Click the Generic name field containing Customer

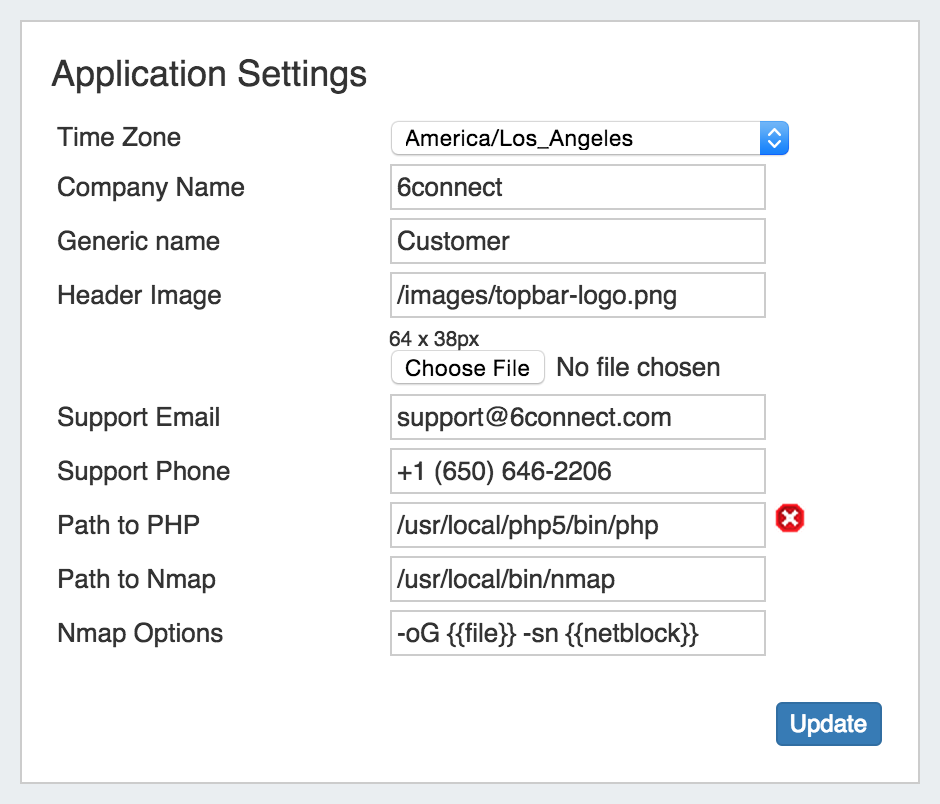click(577, 241)
